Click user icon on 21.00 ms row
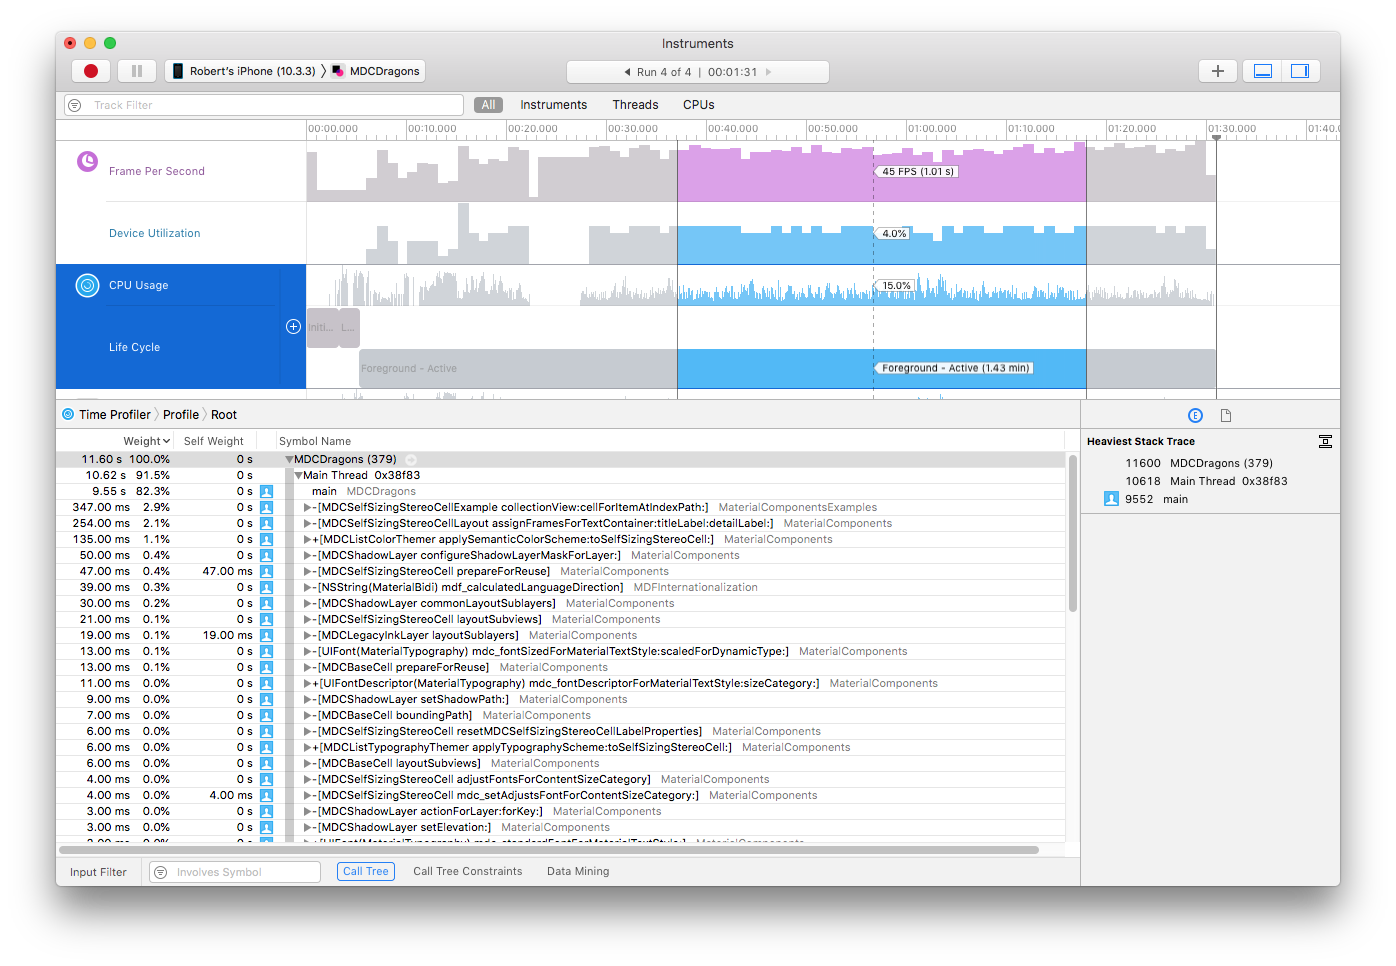 (x=266, y=619)
